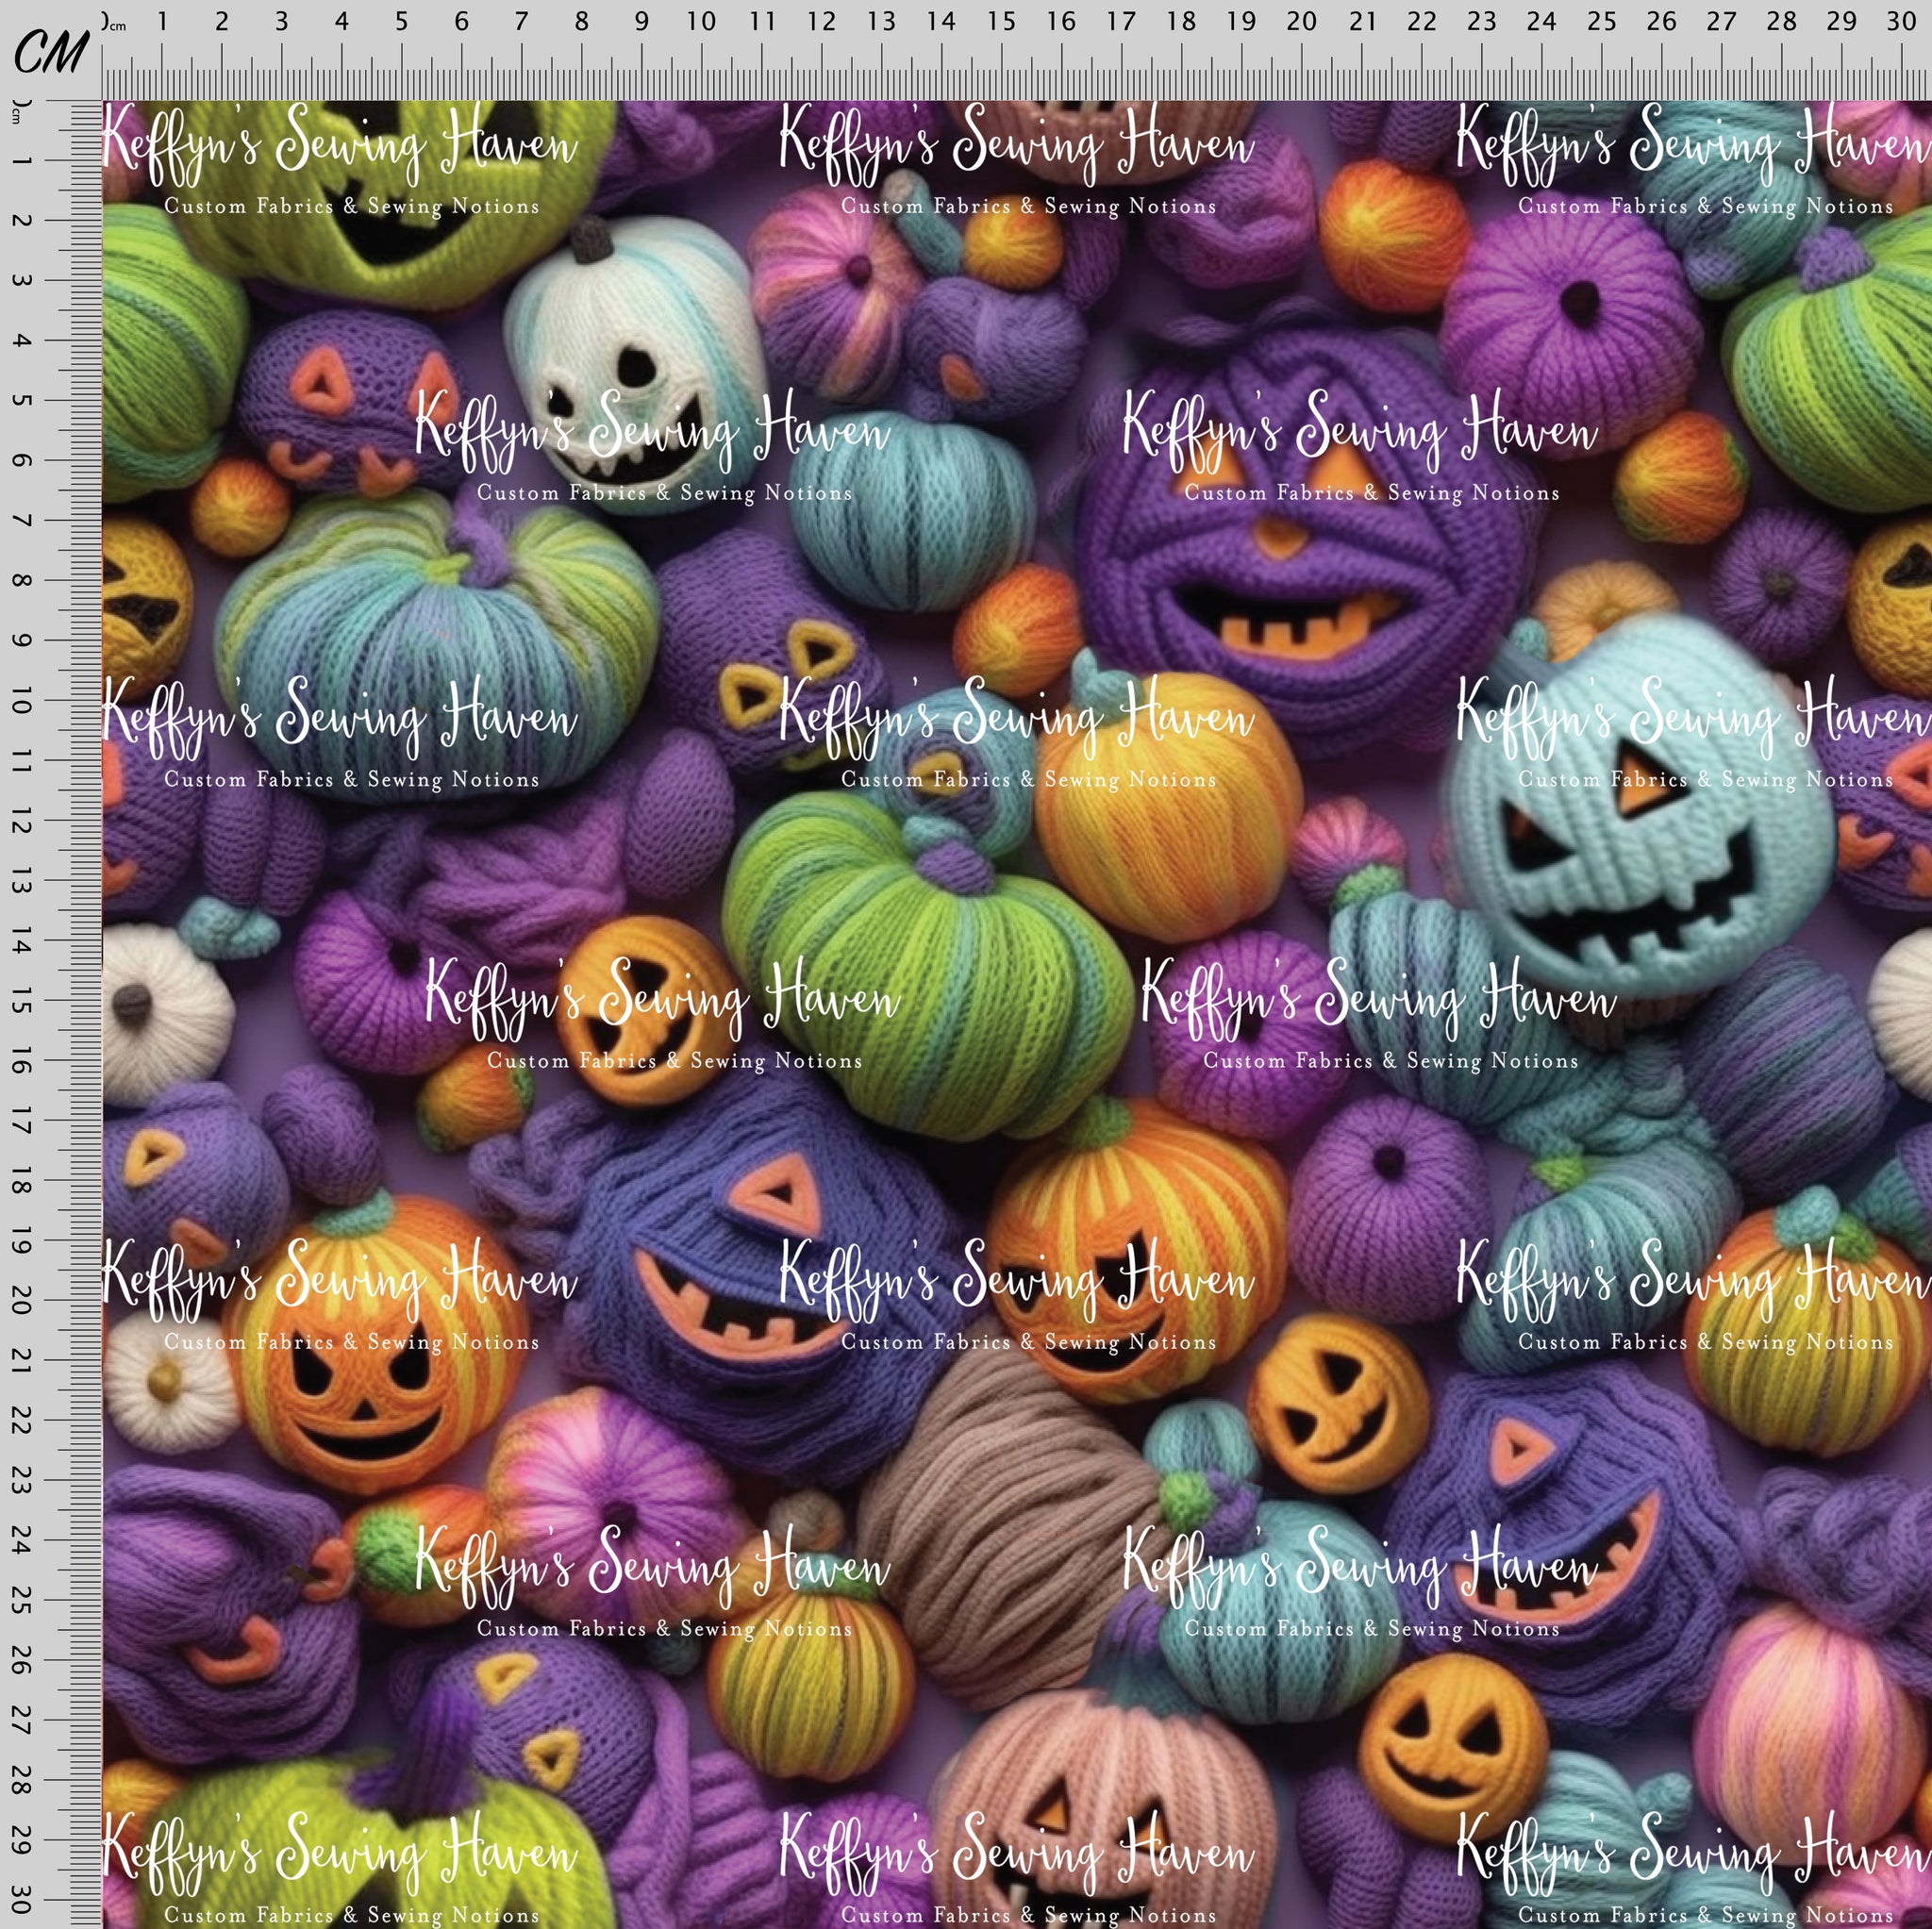1932x1929 pixels.
Task: Click the 20 mark on the vertical ruler
Action: coord(21,1300)
